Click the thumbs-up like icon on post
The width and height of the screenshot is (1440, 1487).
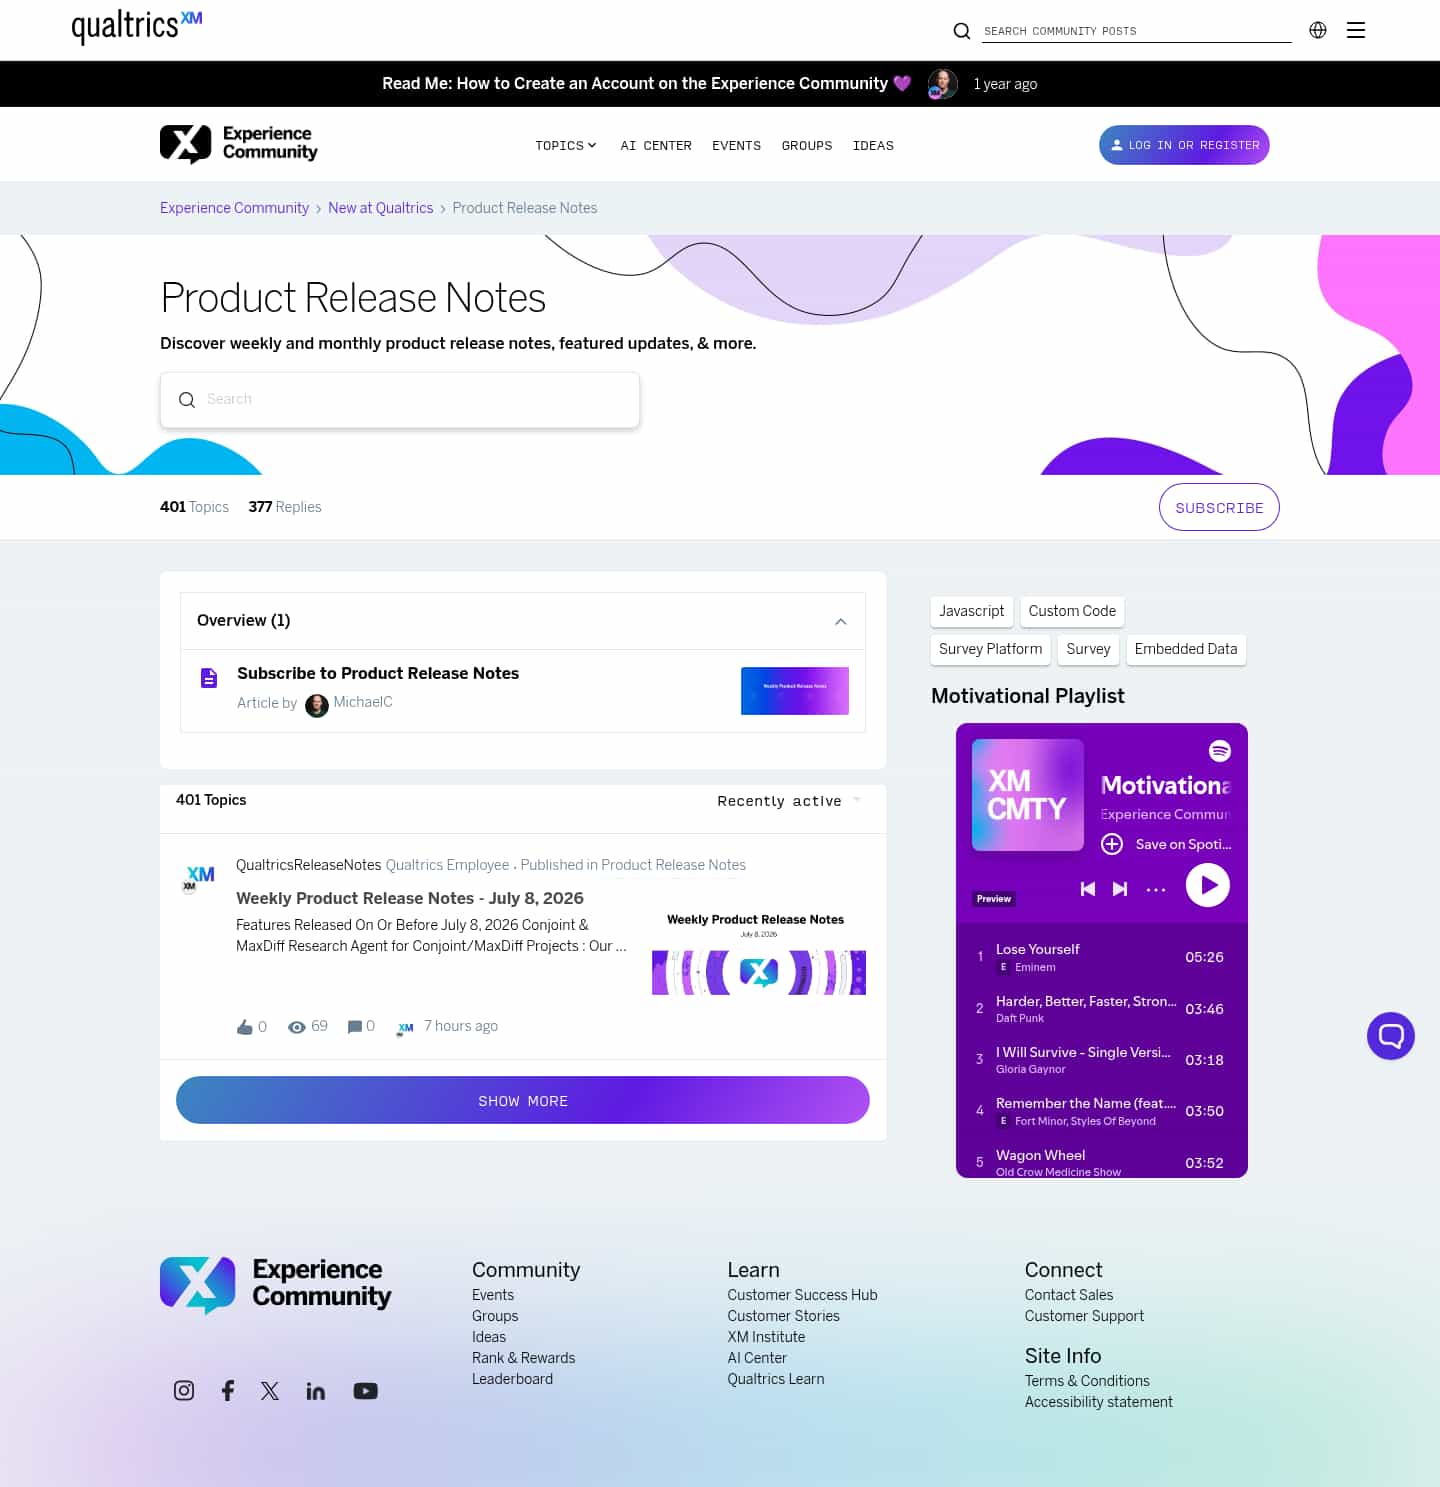(x=244, y=1027)
